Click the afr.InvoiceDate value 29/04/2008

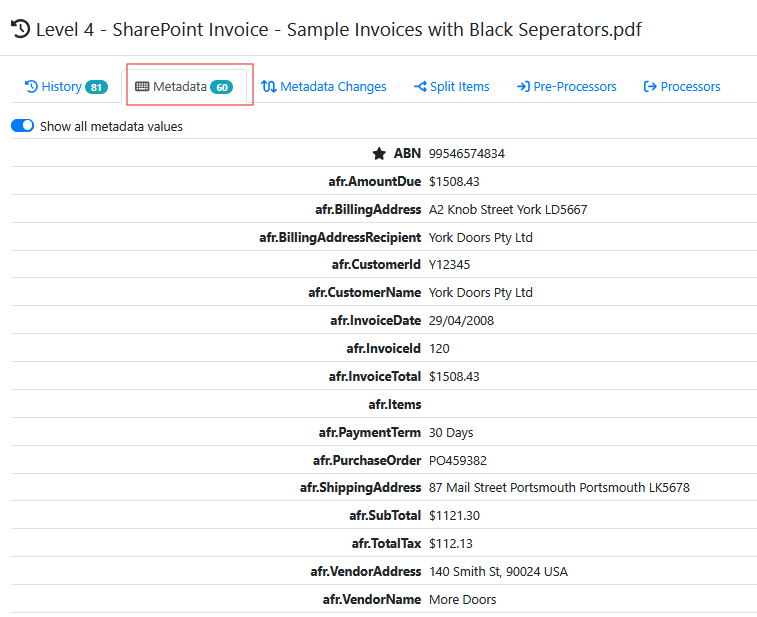(x=461, y=321)
